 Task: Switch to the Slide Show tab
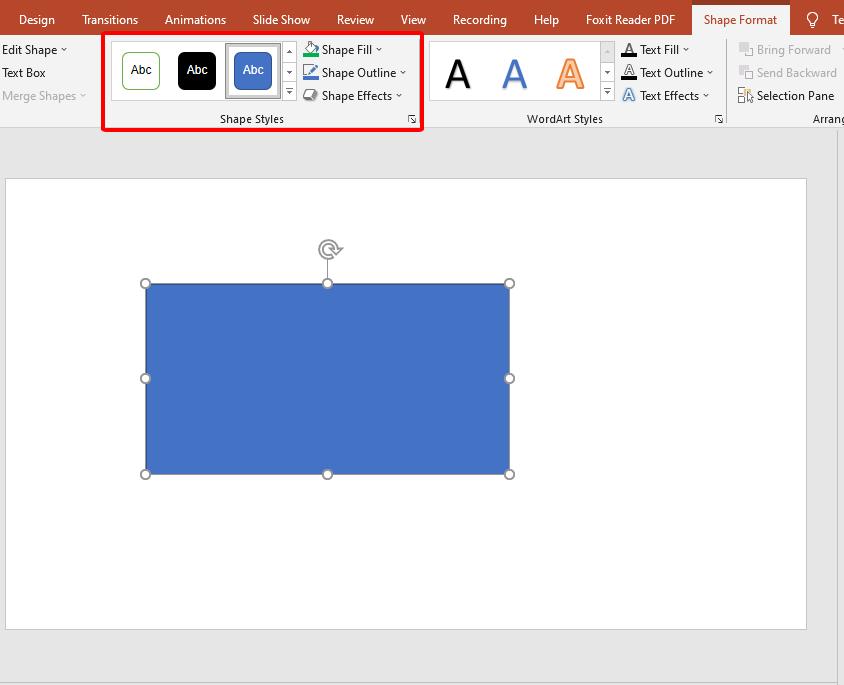click(x=281, y=20)
